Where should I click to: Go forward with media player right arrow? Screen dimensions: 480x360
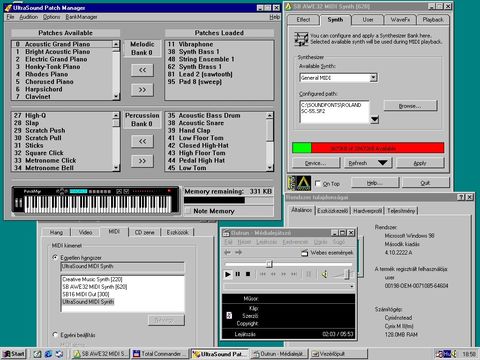[239, 252]
